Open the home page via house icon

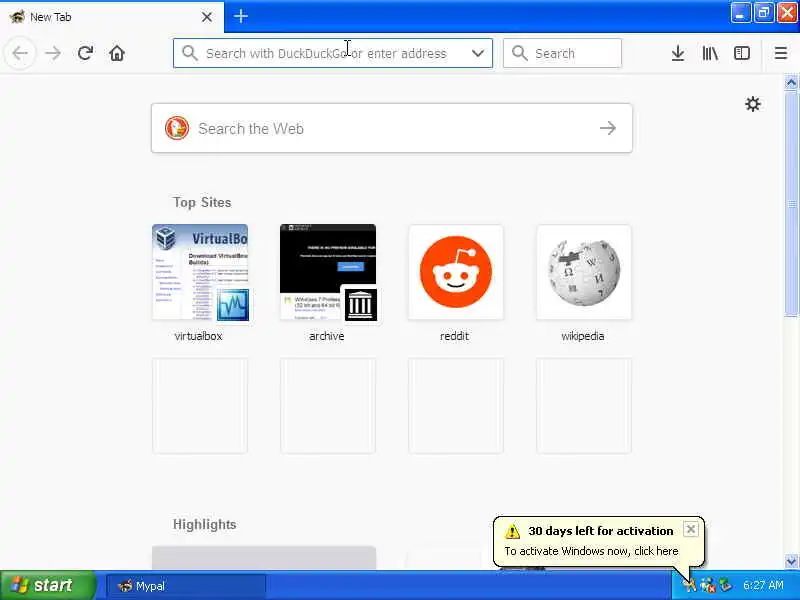(x=117, y=53)
